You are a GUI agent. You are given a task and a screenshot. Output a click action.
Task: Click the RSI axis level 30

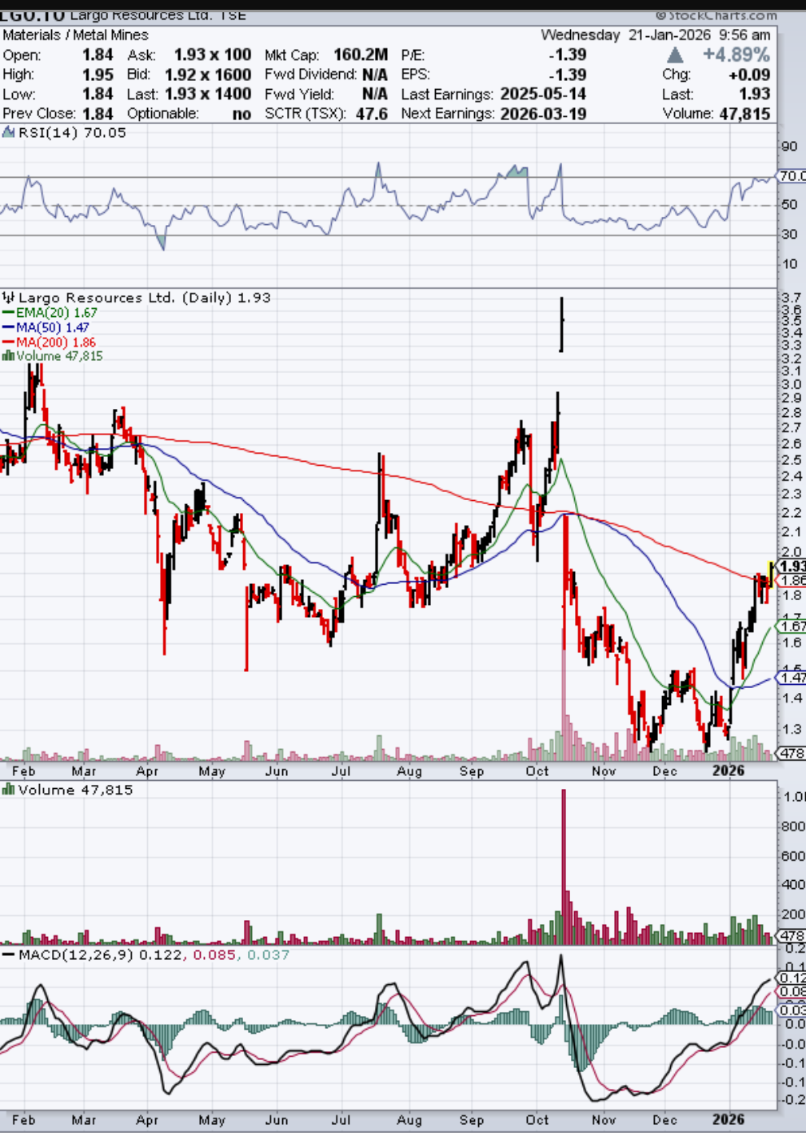tap(789, 234)
